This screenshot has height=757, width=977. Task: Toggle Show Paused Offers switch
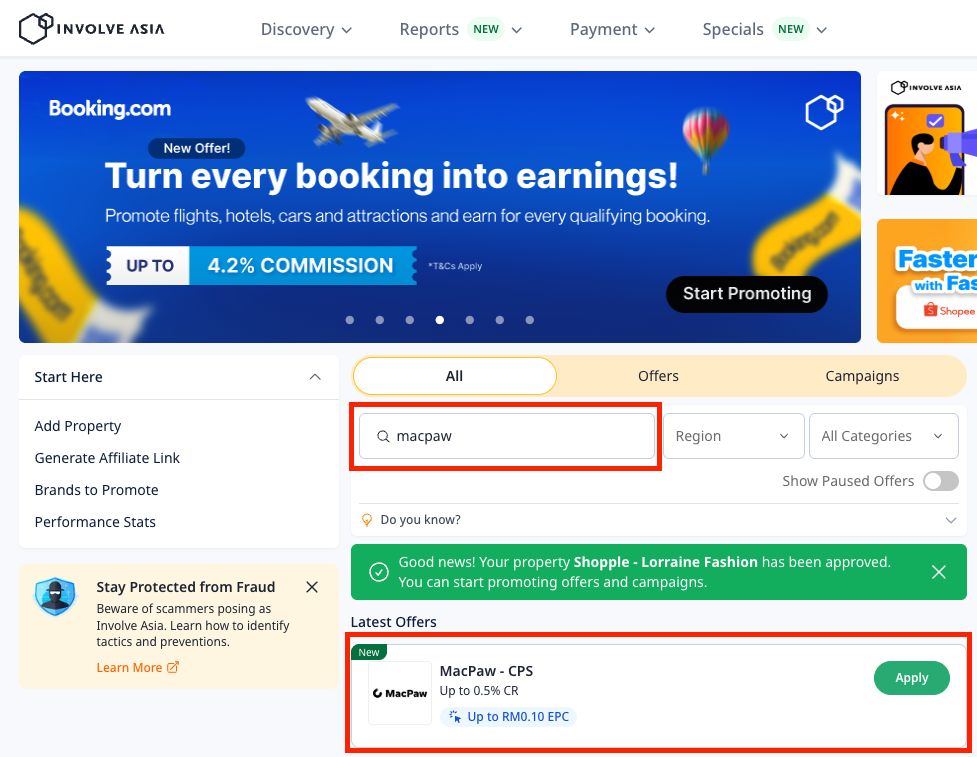[940, 481]
